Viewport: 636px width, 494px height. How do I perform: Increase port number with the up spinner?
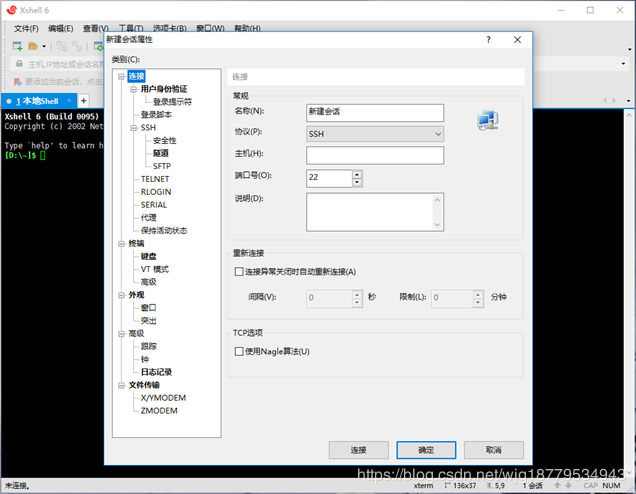(357, 175)
